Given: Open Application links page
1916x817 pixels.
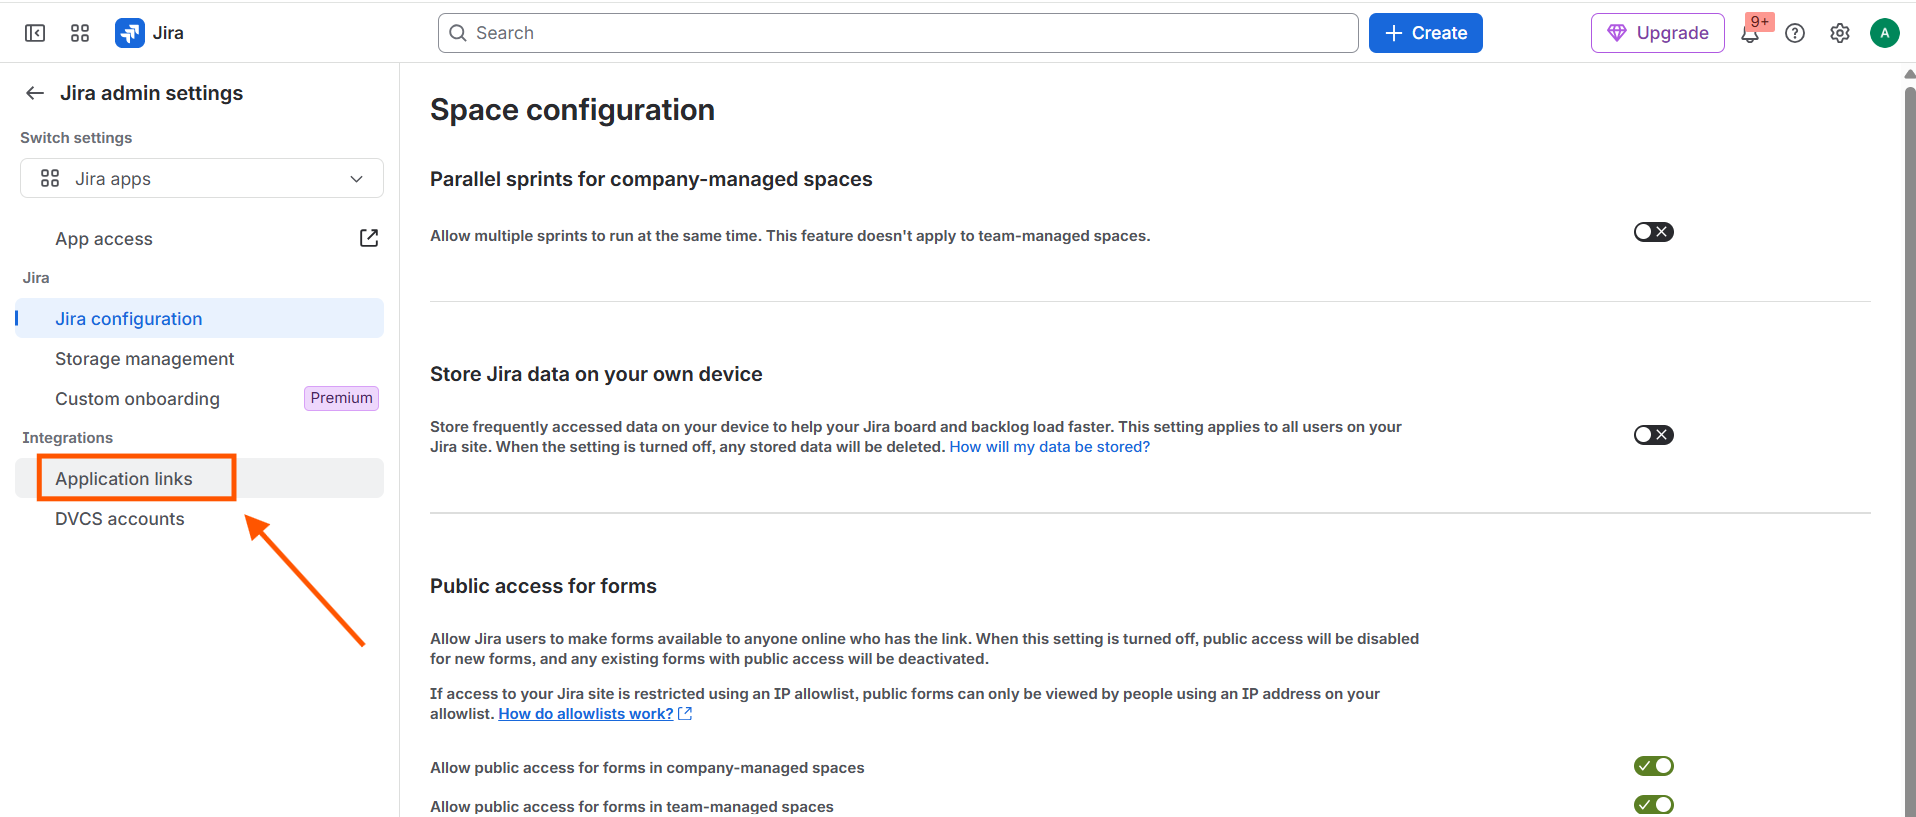Looking at the screenshot, I should click(200, 478).
